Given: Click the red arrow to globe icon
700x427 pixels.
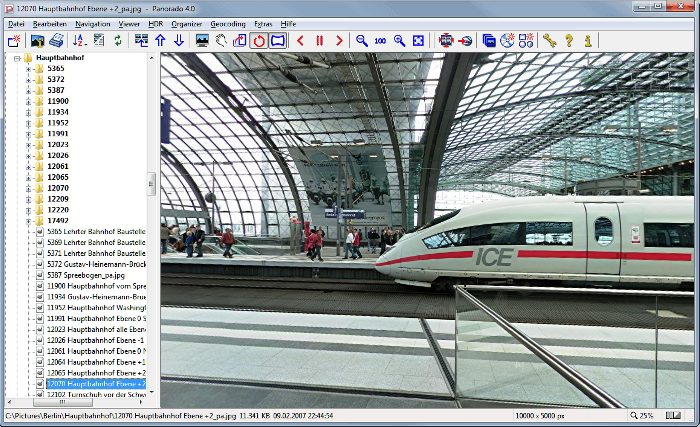Looking at the screenshot, I should tap(465, 41).
